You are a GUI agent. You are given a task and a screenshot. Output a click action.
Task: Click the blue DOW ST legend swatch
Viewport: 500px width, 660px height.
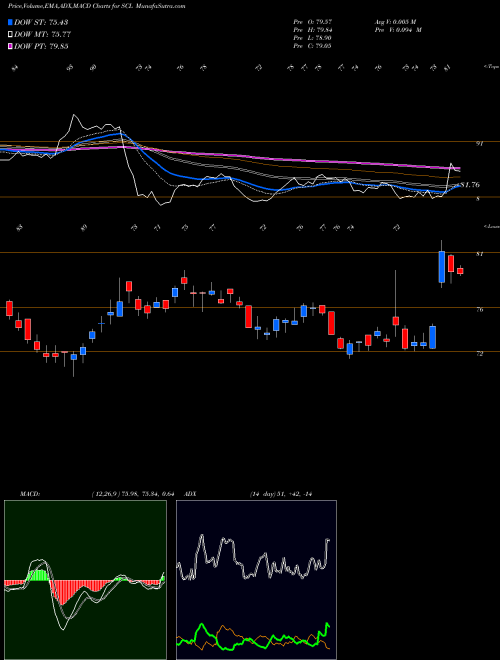pos(10,22)
